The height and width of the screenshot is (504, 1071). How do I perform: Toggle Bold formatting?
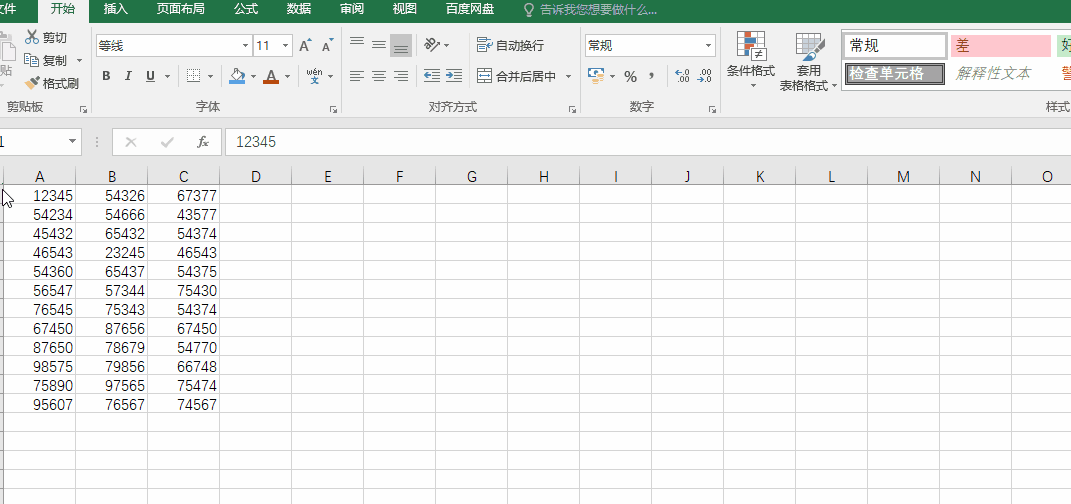[x=106, y=76]
